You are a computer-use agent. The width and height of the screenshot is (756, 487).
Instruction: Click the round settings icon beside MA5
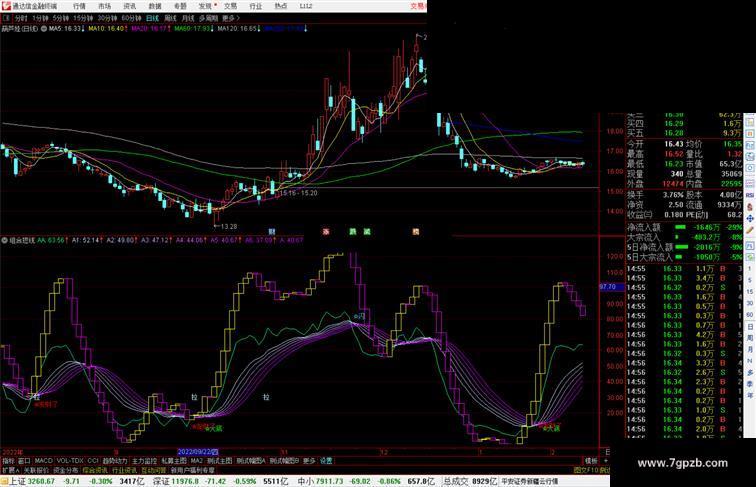point(44,29)
